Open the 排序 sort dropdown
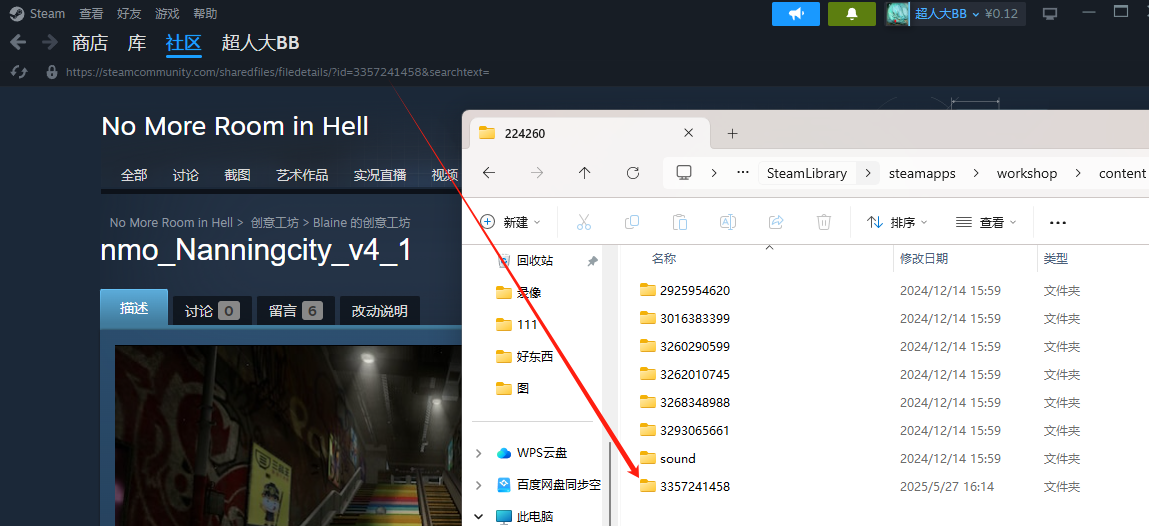The image size is (1149, 526). [898, 222]
